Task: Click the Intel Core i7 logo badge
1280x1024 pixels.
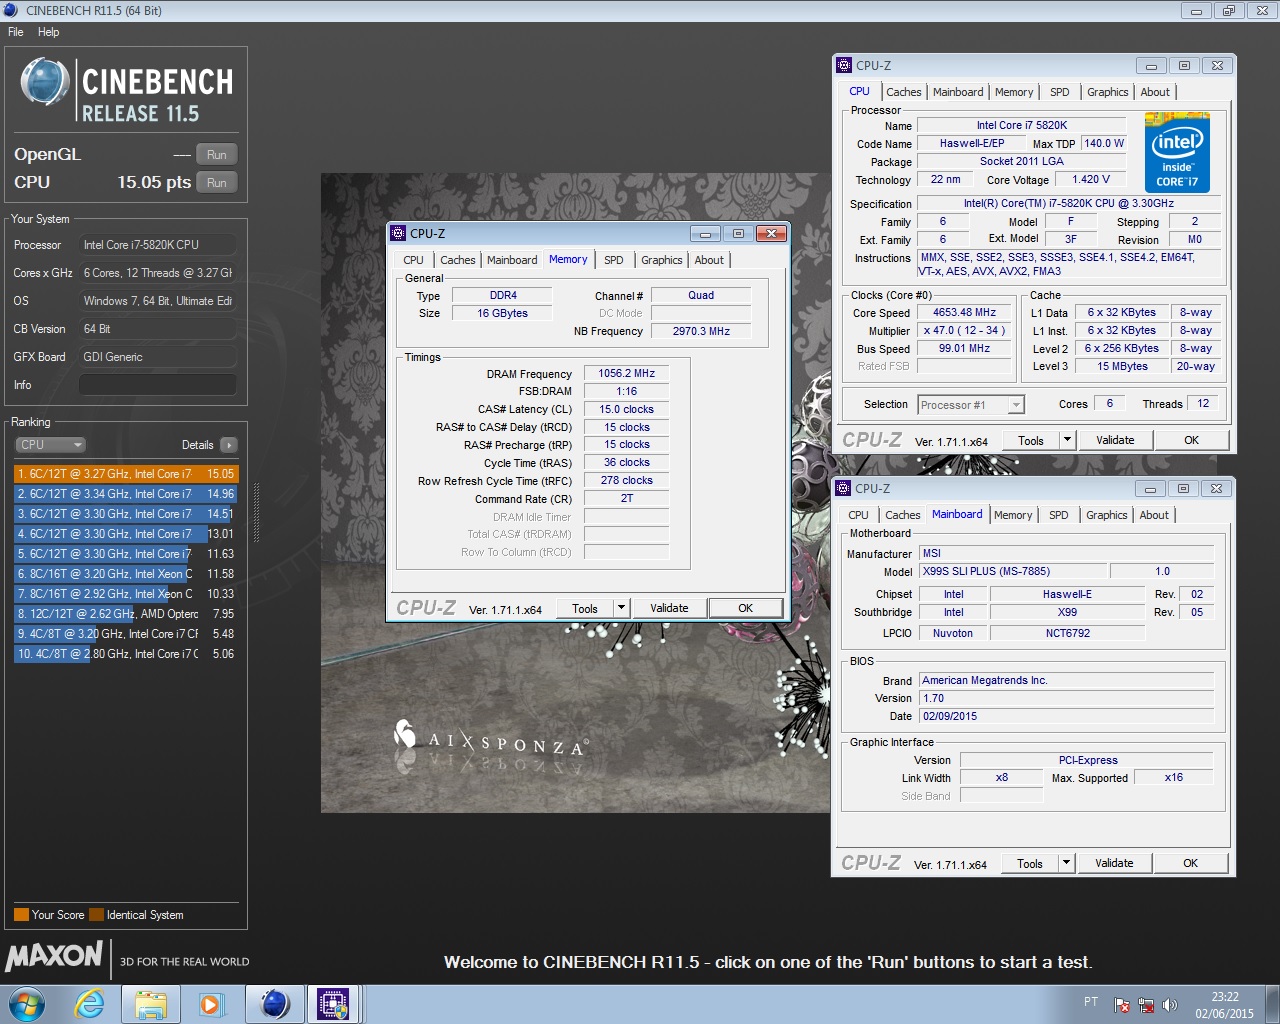Action: click(1177, 152)
